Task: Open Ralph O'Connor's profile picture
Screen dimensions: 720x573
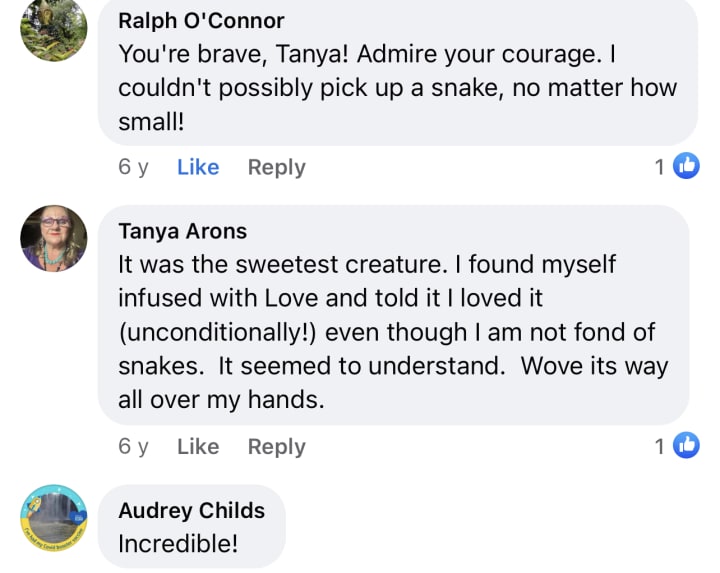Action: click(54, 30)
